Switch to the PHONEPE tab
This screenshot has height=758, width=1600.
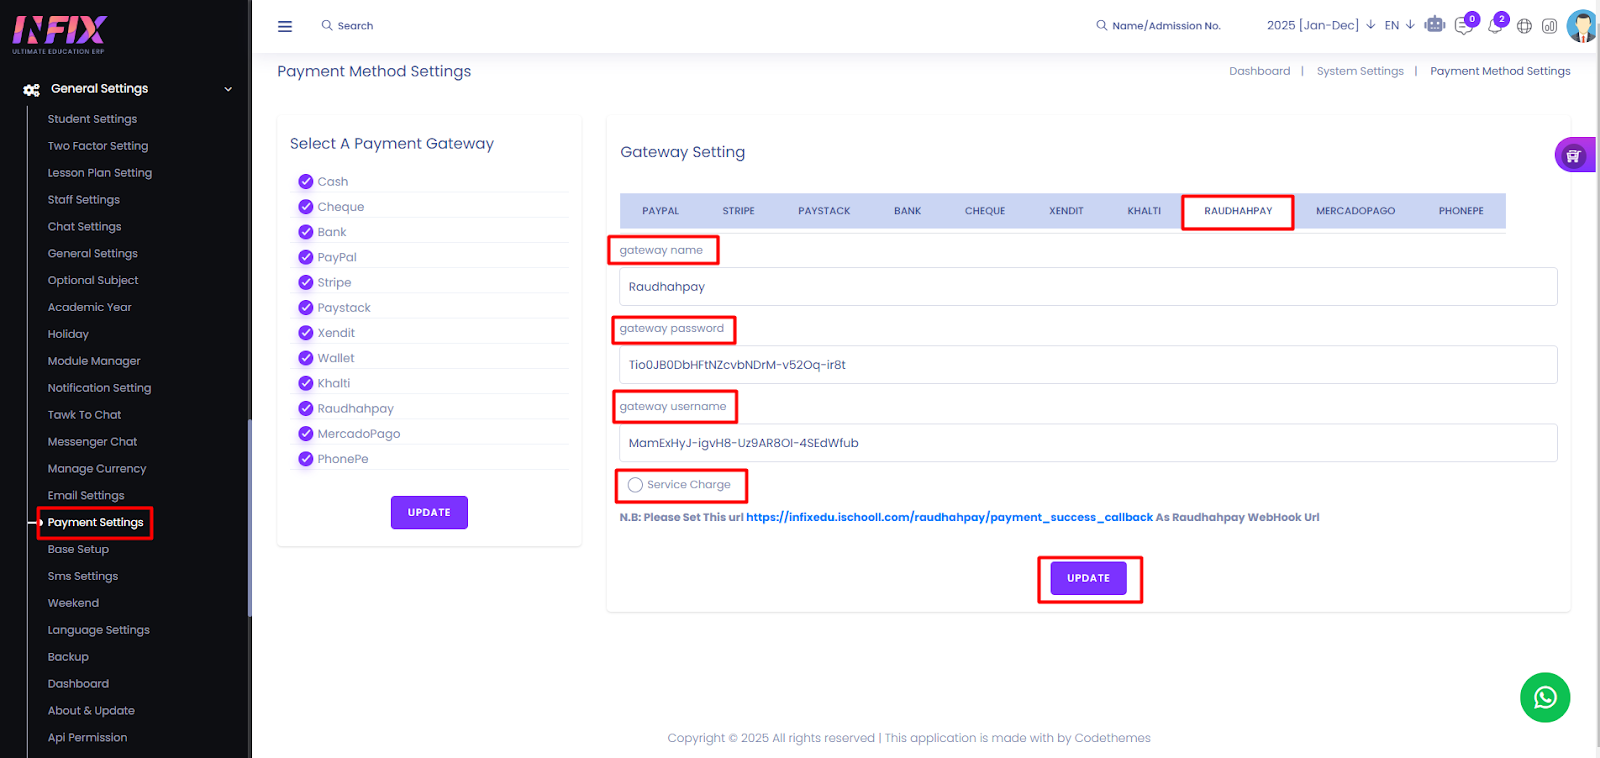tap(1461, 211)
